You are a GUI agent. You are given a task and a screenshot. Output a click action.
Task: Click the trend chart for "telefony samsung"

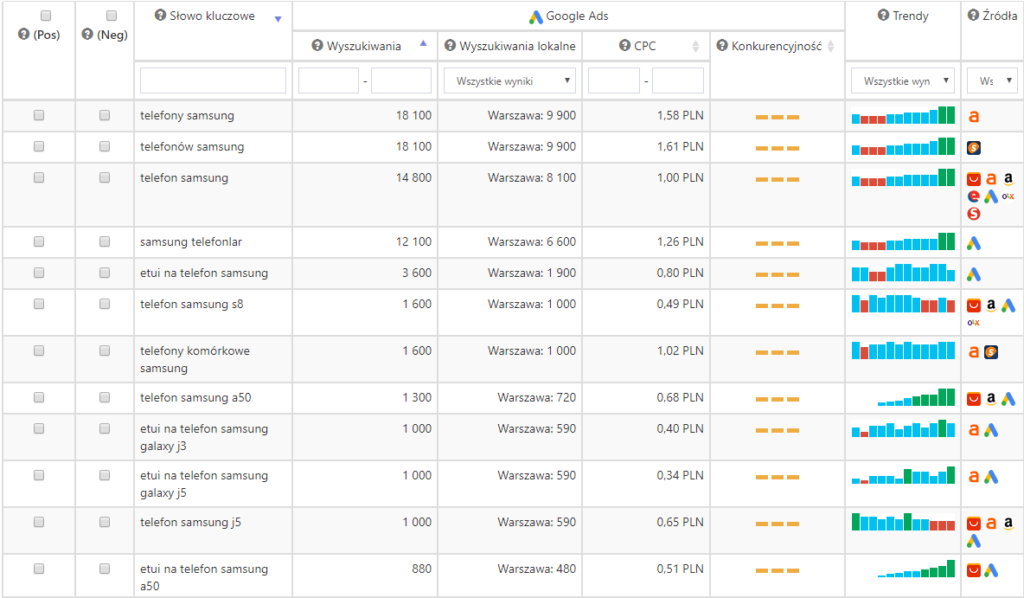tap(903, 115)
